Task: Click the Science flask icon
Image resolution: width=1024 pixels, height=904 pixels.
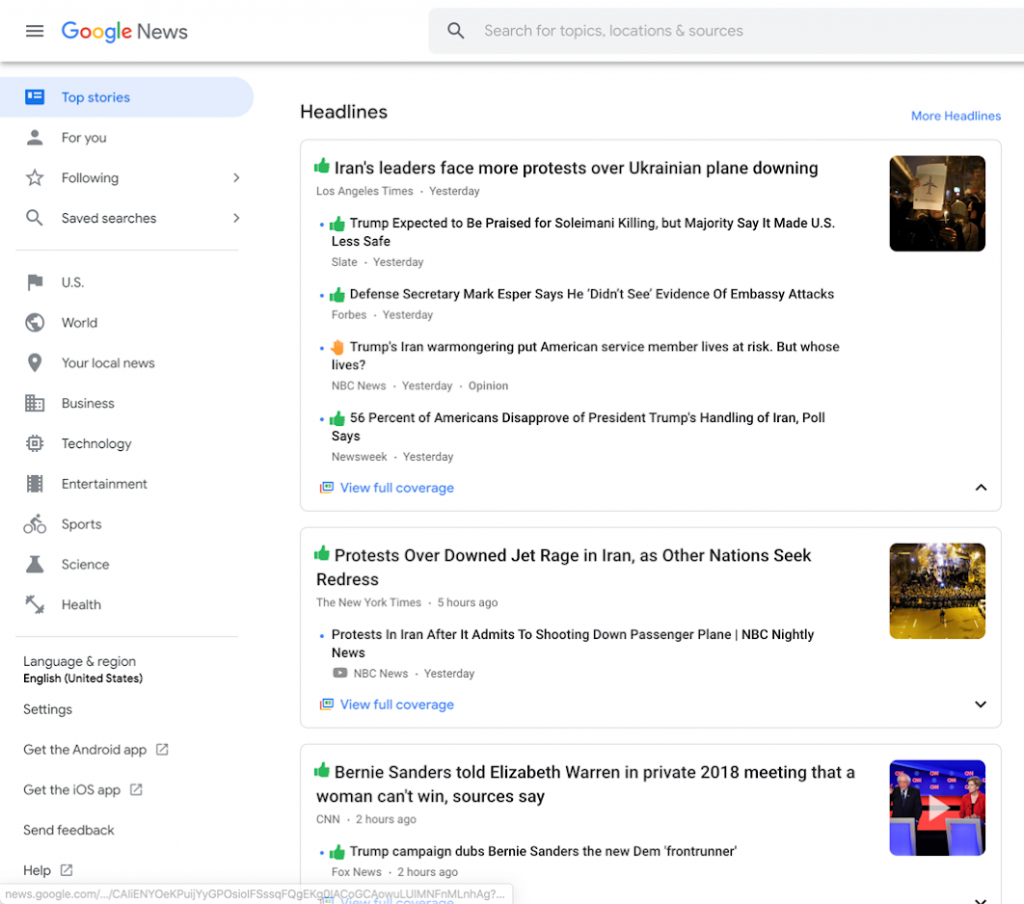Action: point(35,564)
